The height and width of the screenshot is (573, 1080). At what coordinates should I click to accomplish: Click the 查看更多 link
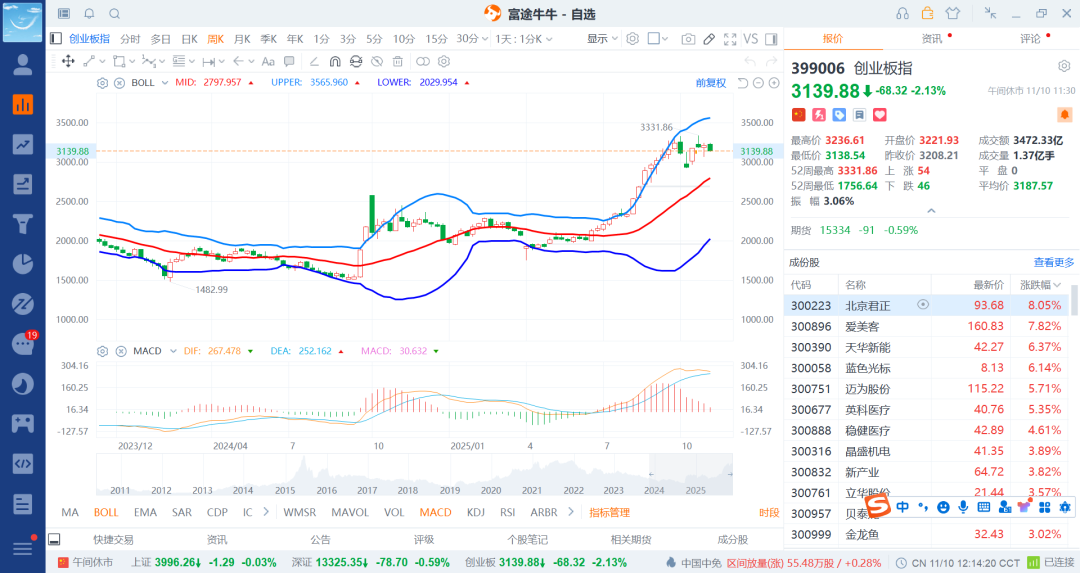click(1053, 262)
